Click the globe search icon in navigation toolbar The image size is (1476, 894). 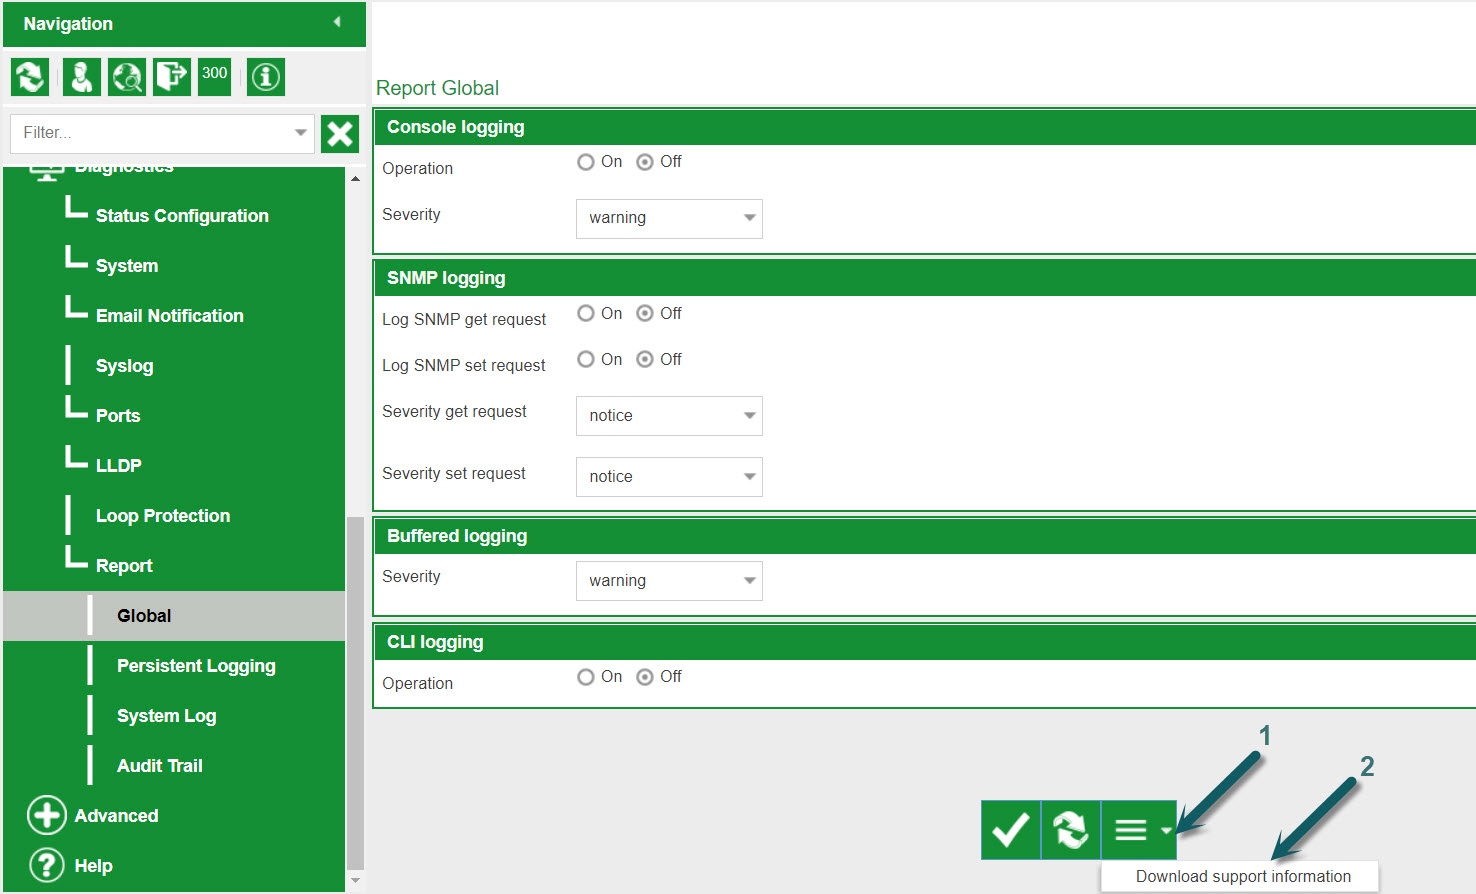pyautogui.click(x=127, y=77)
